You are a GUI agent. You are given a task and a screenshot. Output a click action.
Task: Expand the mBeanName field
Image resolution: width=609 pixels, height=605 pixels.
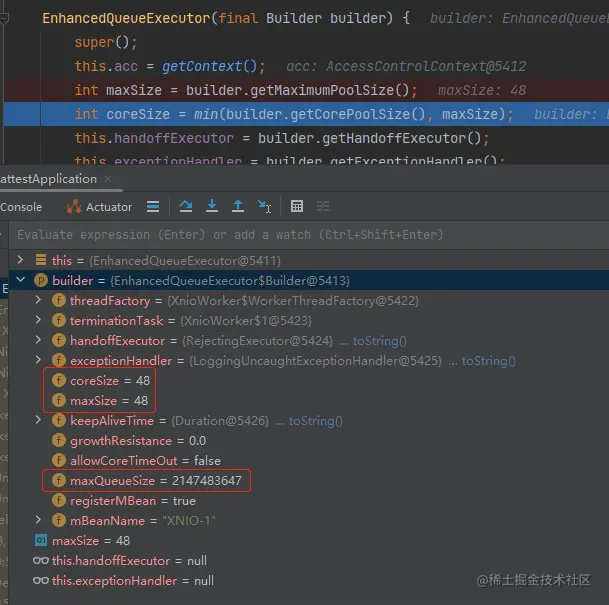point(38,520)
